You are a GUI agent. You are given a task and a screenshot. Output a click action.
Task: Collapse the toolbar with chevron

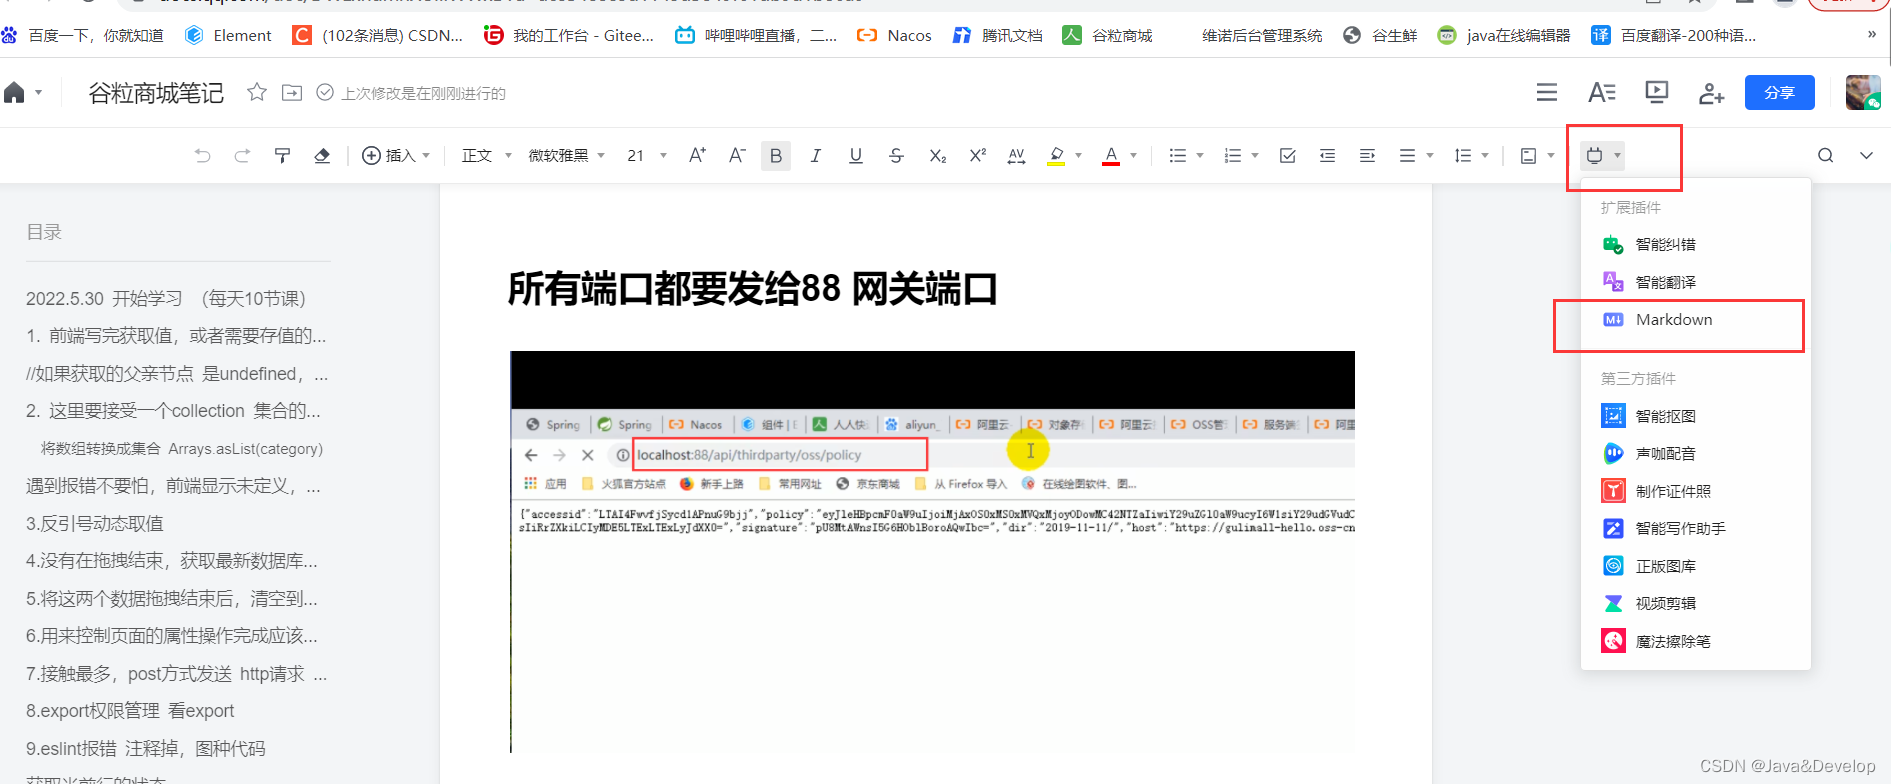click(x=1866, y=155)
